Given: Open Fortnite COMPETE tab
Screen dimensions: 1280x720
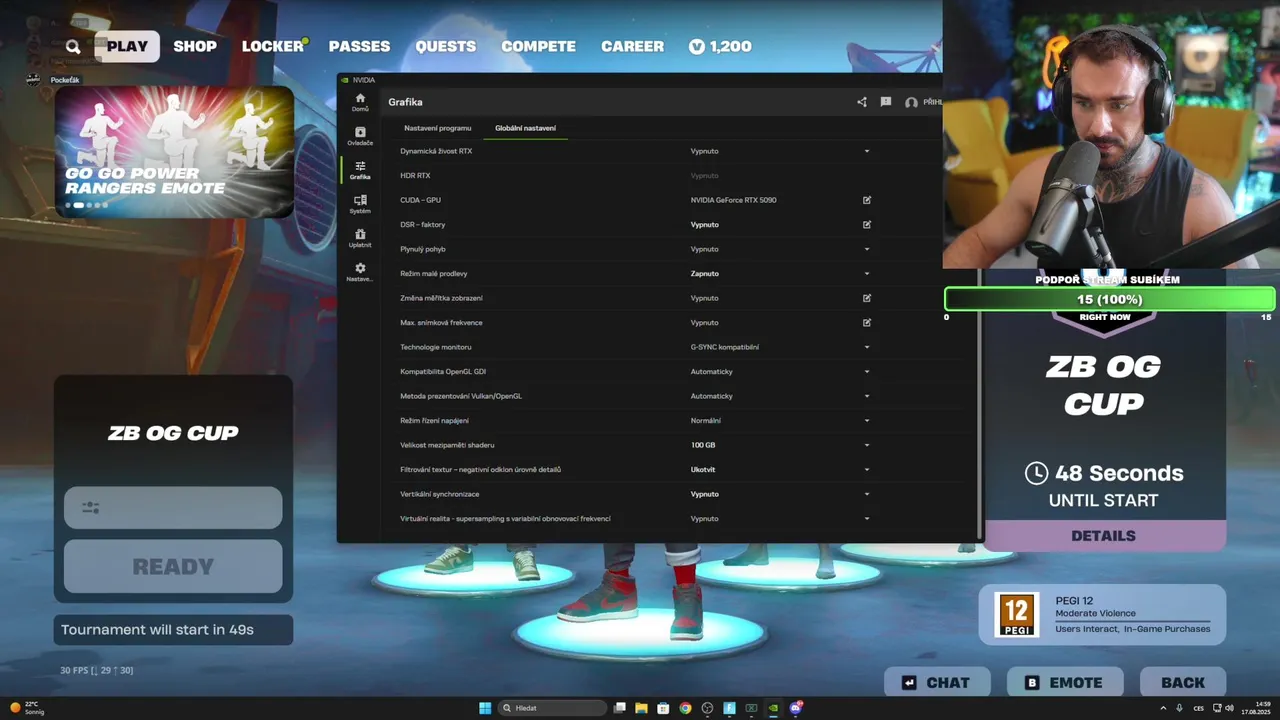Looking at the screenshot, I should coord(538,46).
